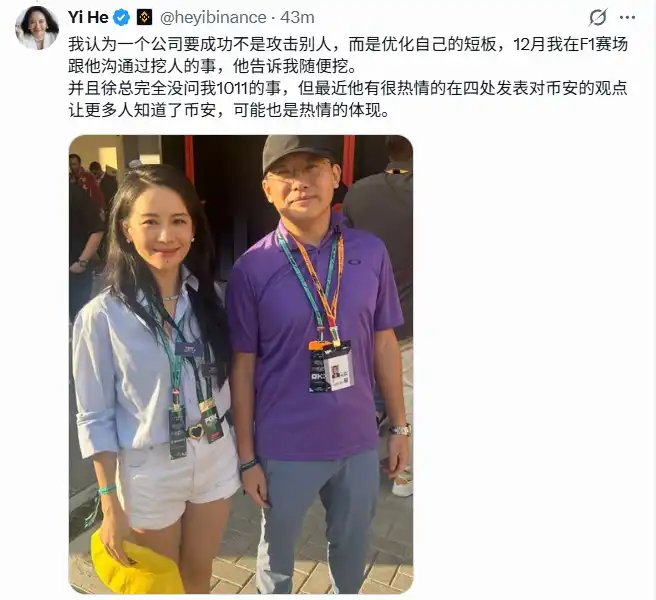Click the wristwatch in the photo

(x=400, y=429)
